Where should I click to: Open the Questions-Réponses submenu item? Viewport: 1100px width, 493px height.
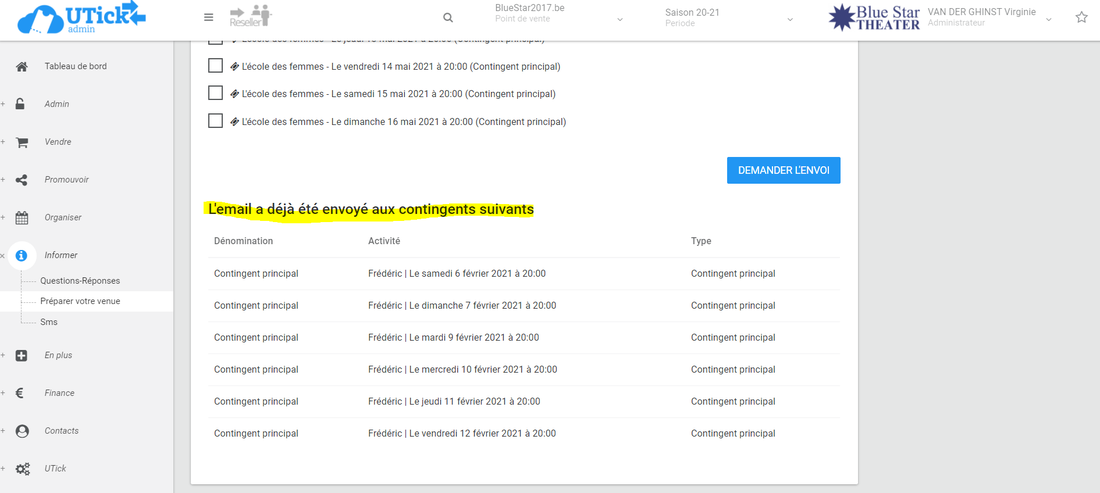[80, 281]
